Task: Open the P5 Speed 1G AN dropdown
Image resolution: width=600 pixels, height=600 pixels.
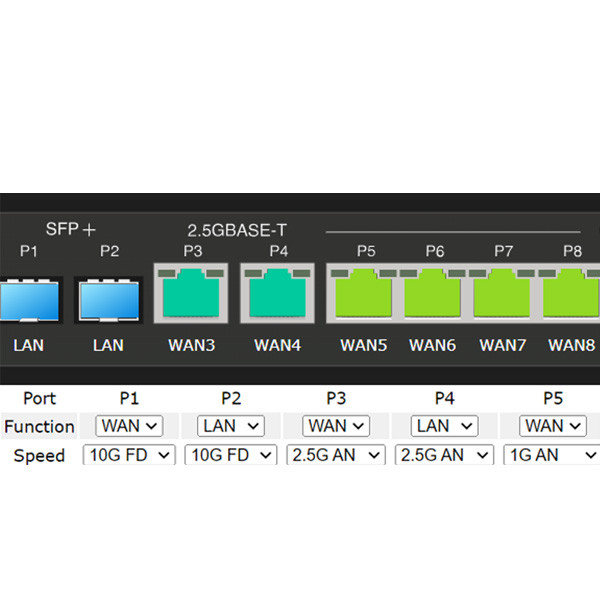Action: pyautogui.click(x=552, y=455)
